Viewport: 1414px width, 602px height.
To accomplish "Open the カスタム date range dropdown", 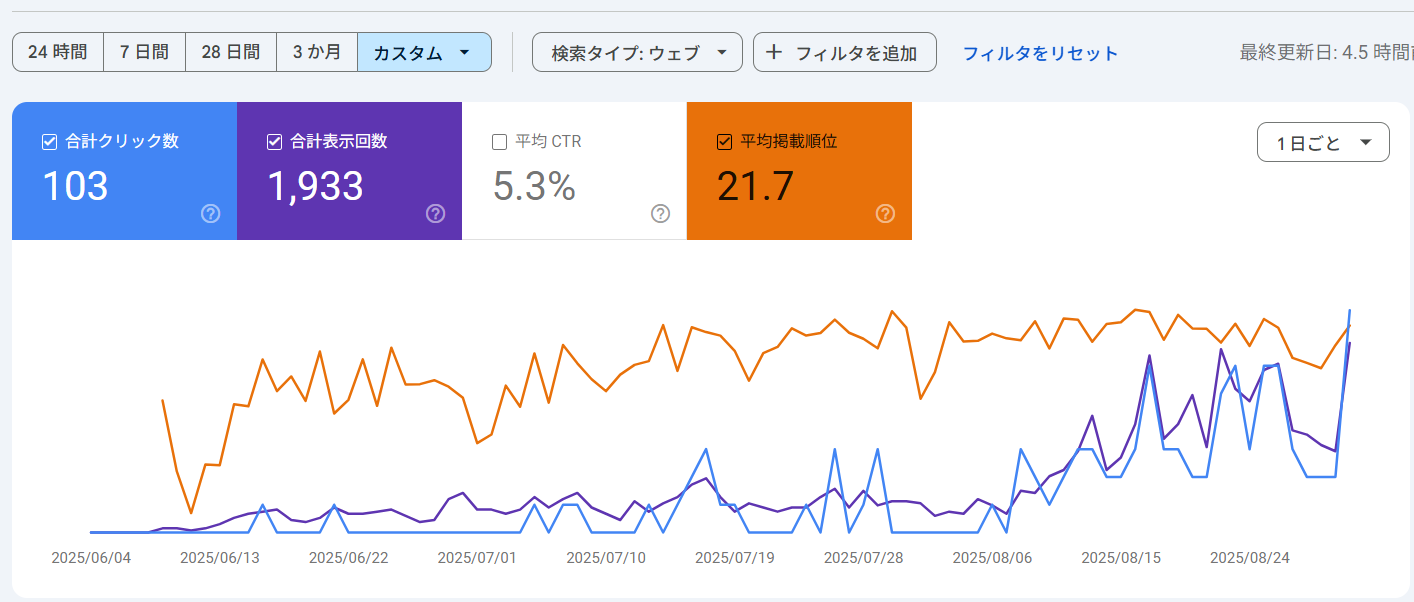I will coord(424,53).
